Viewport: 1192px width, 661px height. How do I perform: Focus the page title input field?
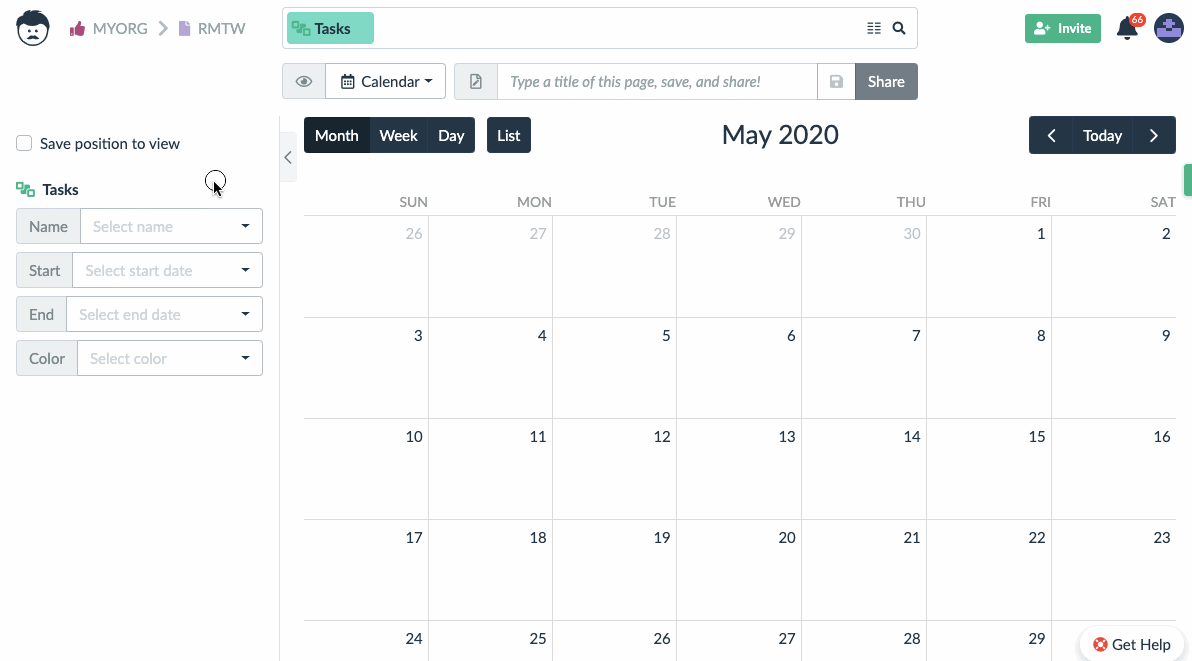pyautogui.click(x=658, y=81)
